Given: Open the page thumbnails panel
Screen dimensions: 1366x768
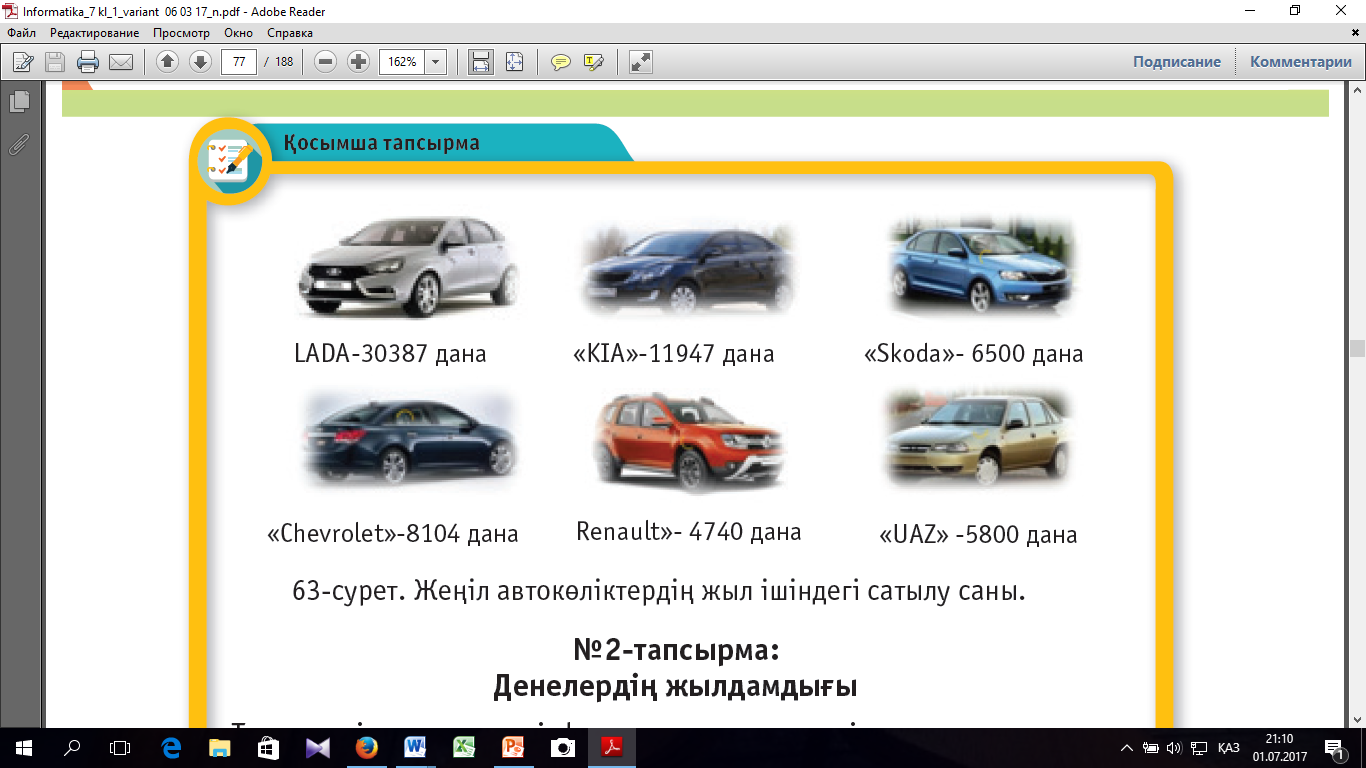Looking at the screenshot, I should [x=18, y=101].
